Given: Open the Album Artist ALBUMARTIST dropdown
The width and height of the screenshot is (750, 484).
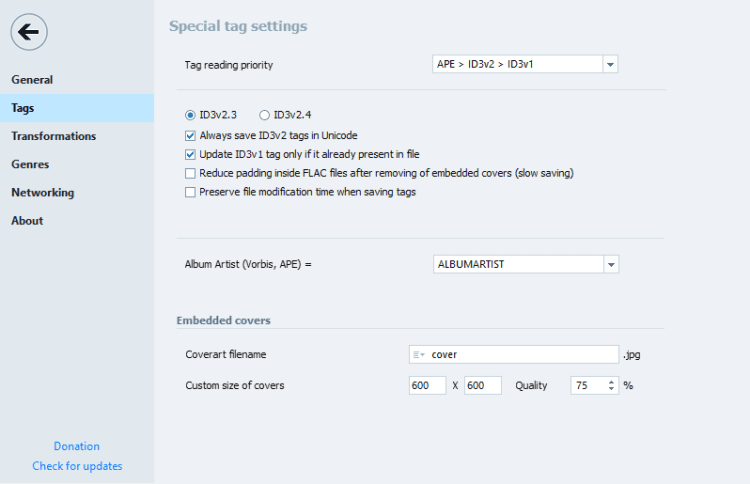Looking at the screenshot, I should (611, 265).
